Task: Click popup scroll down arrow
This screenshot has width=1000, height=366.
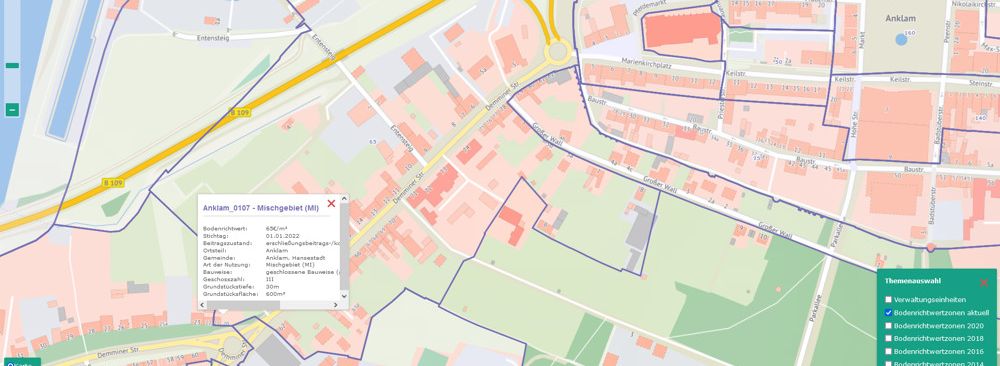Action: 344,296
